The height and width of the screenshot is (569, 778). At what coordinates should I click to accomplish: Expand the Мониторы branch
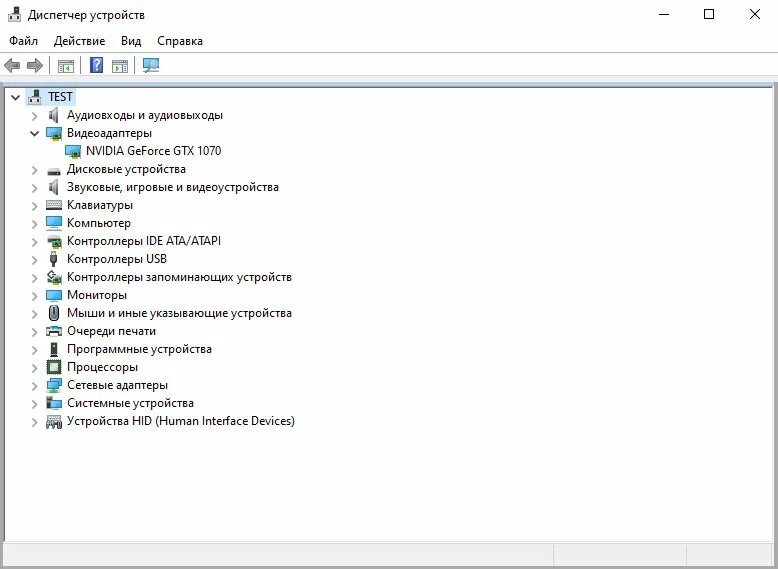point(34,296)
